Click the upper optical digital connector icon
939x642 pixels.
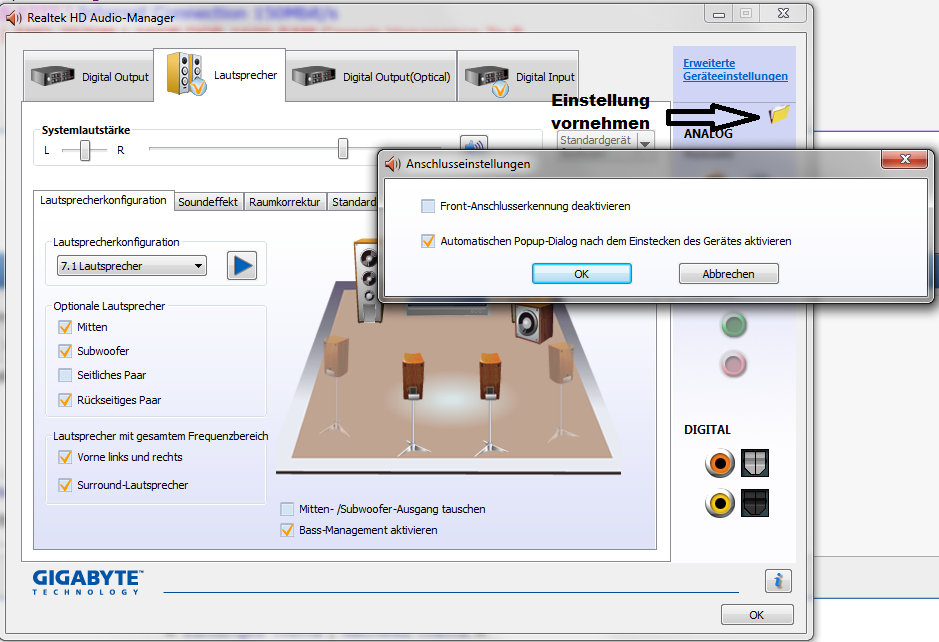[755, 463]
